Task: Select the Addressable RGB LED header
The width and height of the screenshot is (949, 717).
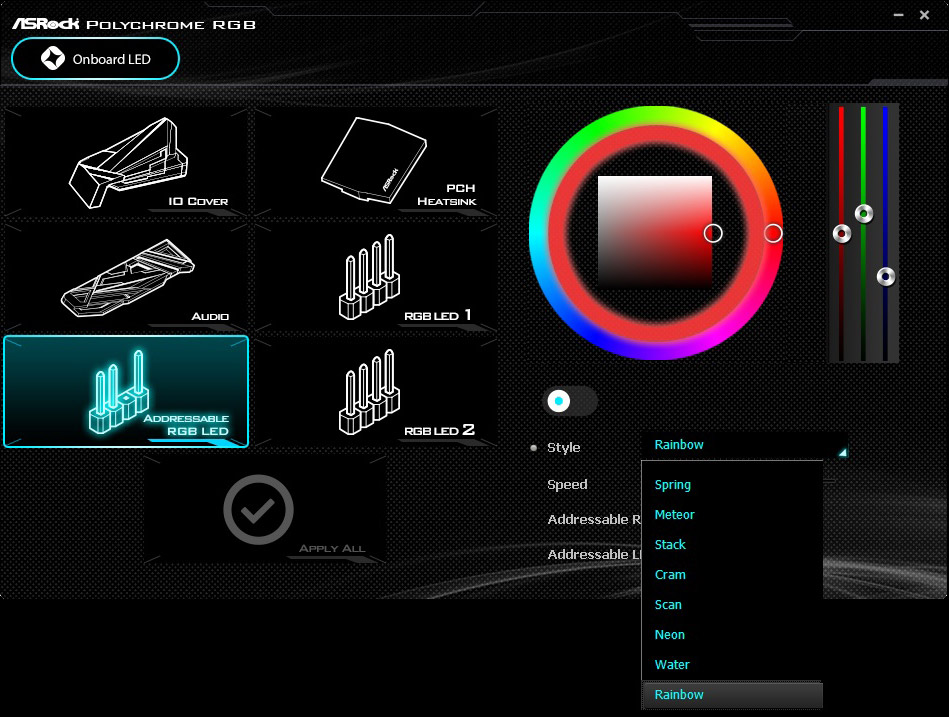Action: click(x=126, y=391)
